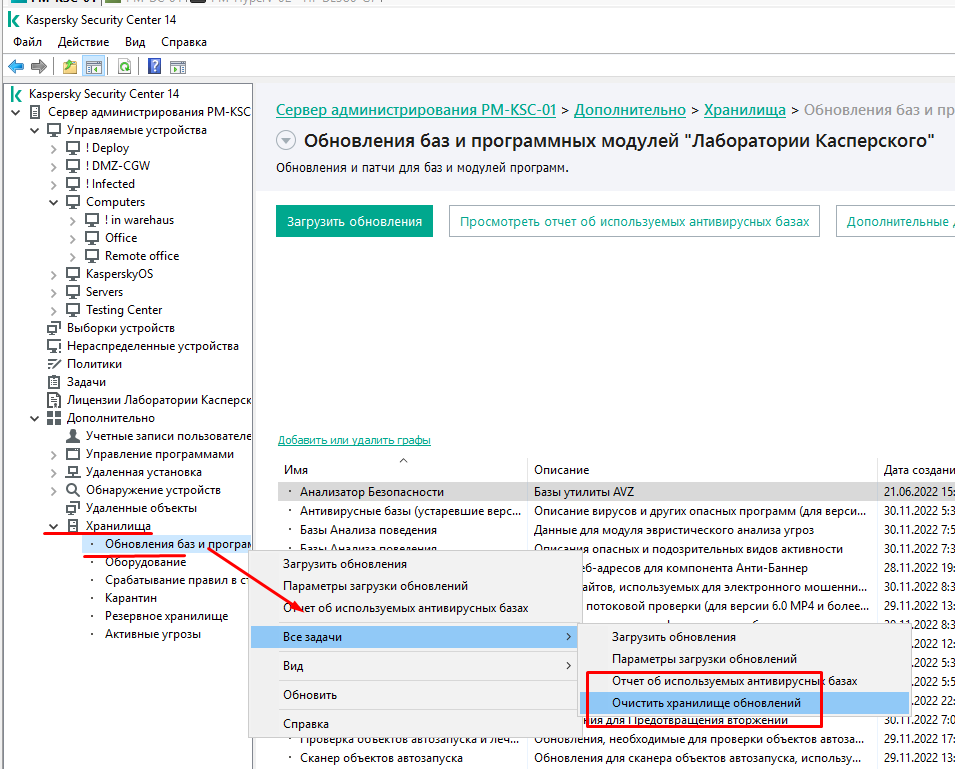Expand the Testing Center group
The width and height of the screenshot is (955, 769).
54,311
